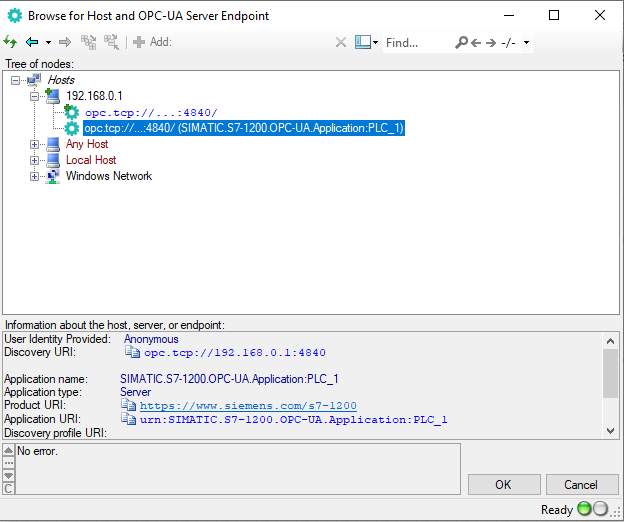Image resolution: width=624 pixels, height=522 pixels.
Task: Click find-next right arrow icon
Action: coord(491,43)
